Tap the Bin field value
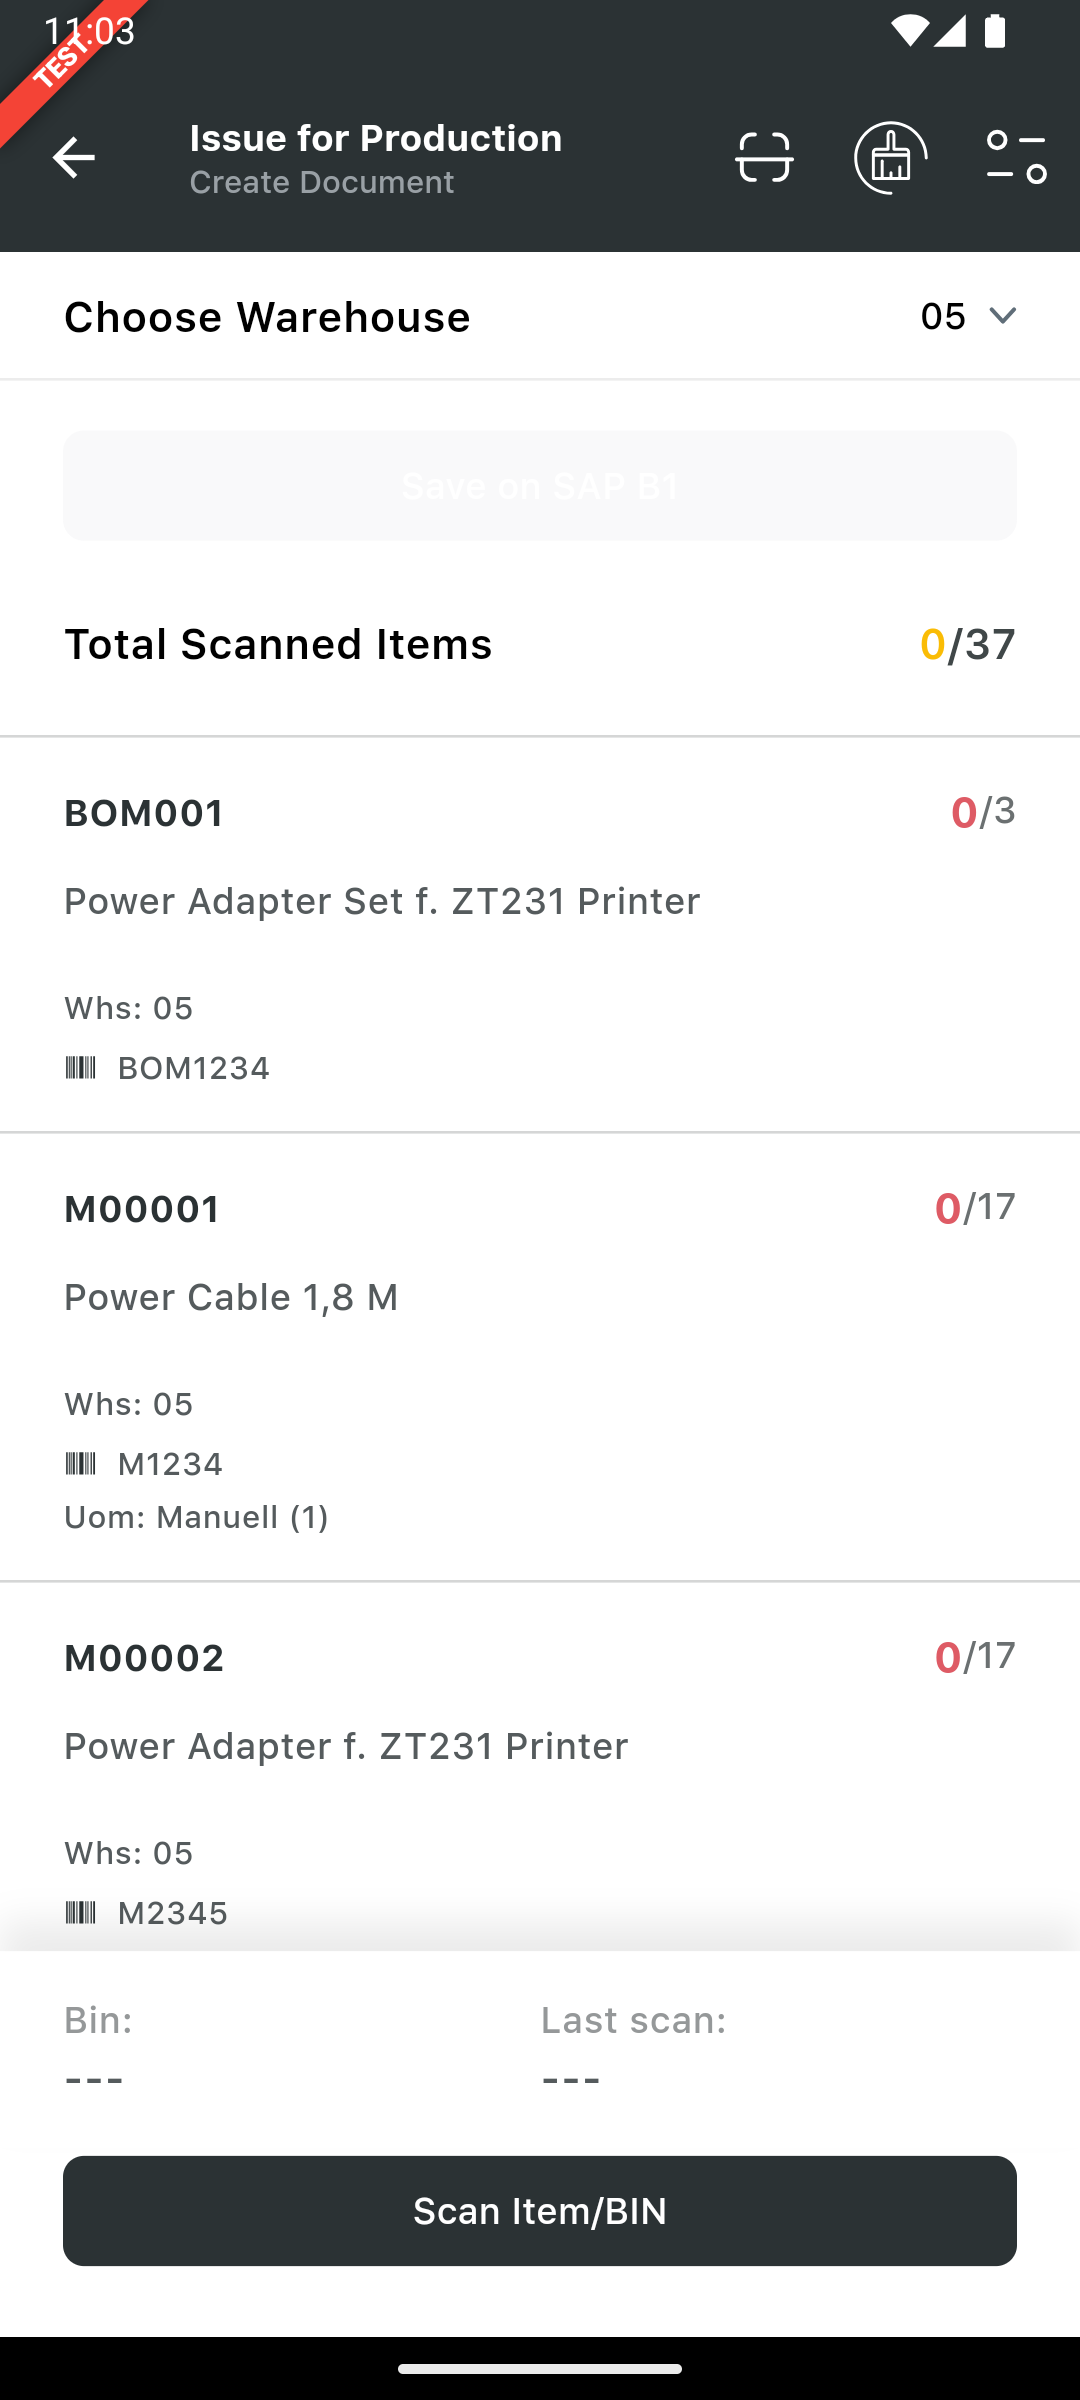Viewport: 1080px width, 2400px height. (94, 2080)
